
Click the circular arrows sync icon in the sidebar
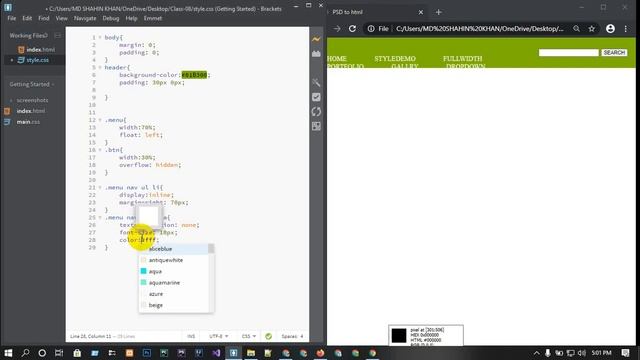click(316, 111)
